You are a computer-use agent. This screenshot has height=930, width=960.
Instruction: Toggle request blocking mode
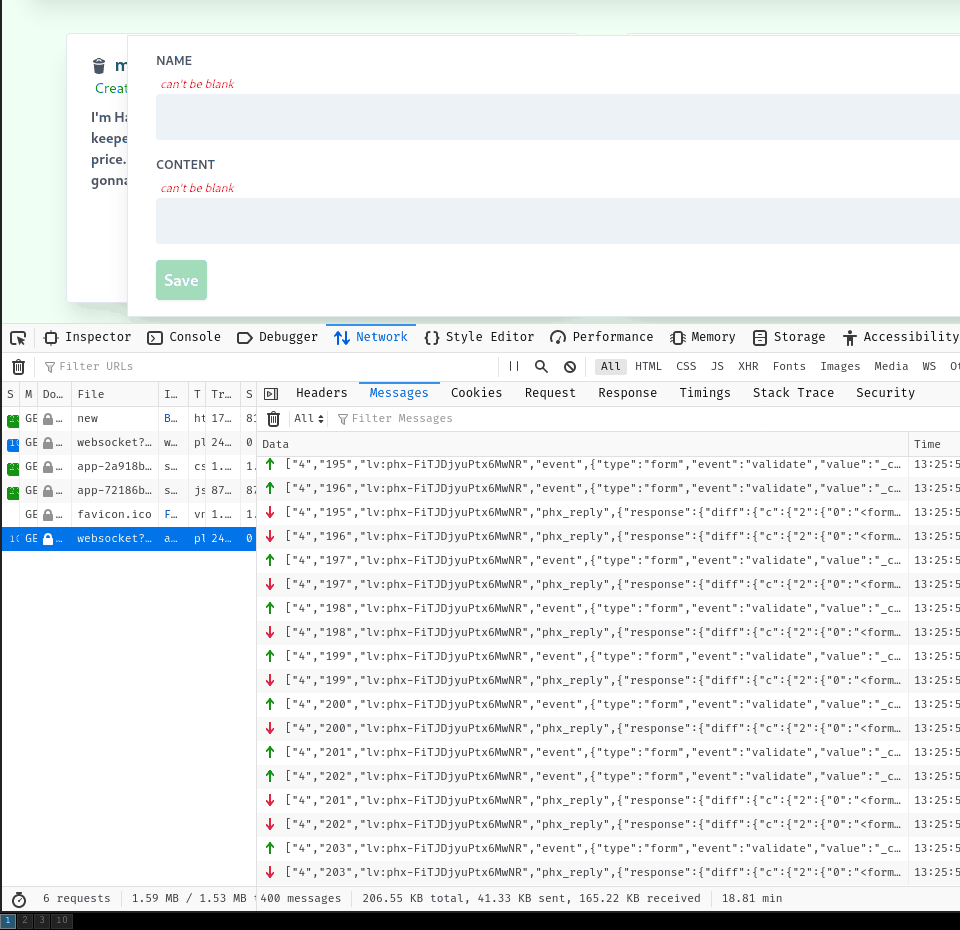(x=569, y=366)
